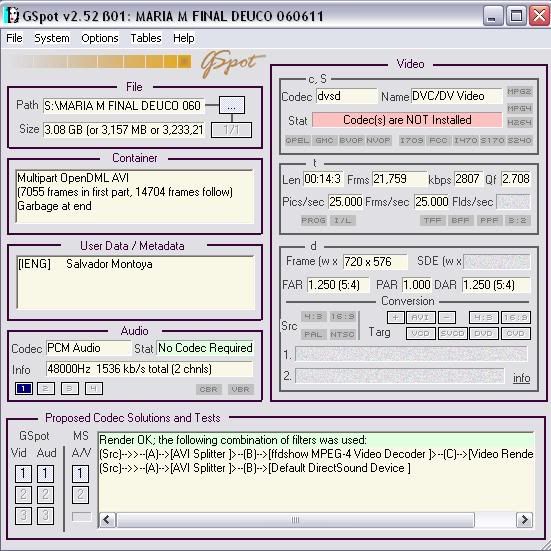551x551 pixels.
Task: Open the info link in Conversion
Action: coord(521,378)
